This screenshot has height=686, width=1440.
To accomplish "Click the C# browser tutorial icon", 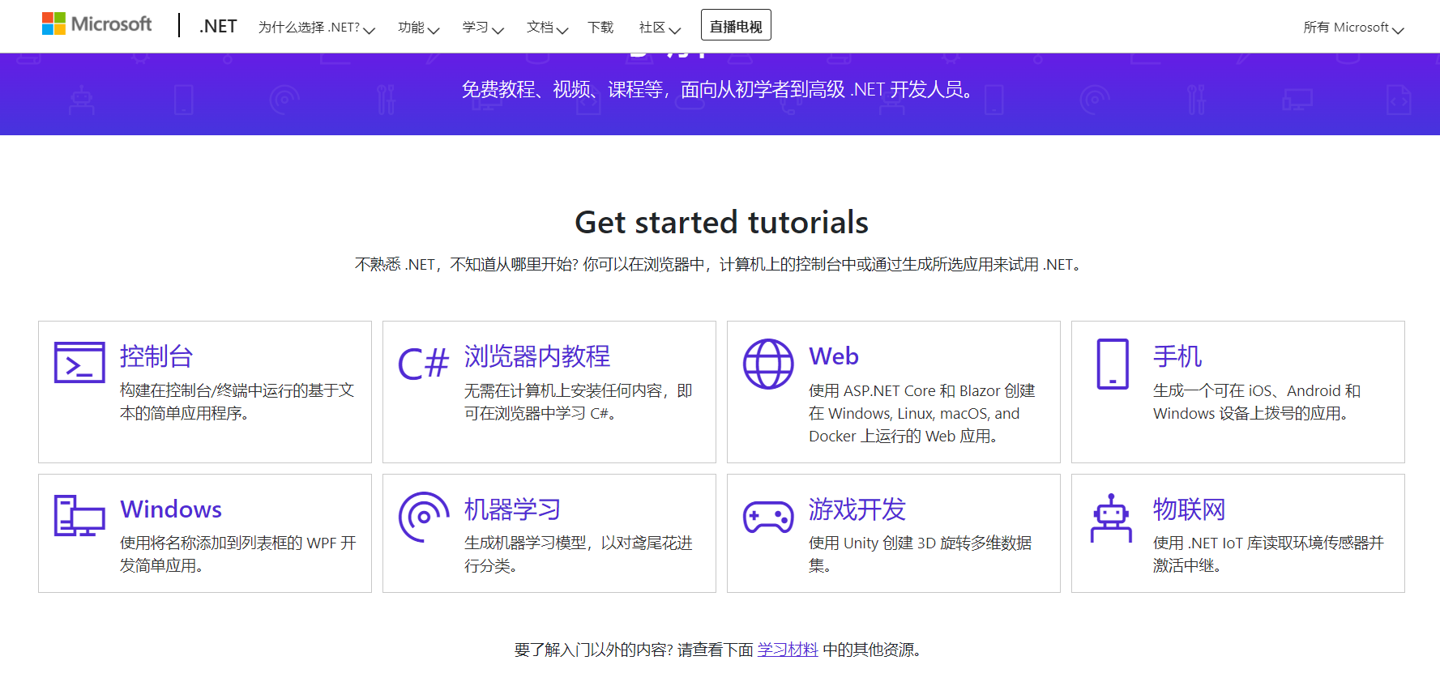I will pyautogui.click(x=423, y=364).
